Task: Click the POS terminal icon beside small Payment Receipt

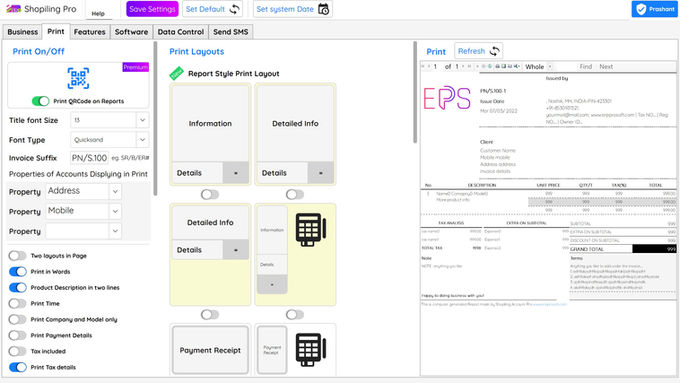Action: [311, 350]
